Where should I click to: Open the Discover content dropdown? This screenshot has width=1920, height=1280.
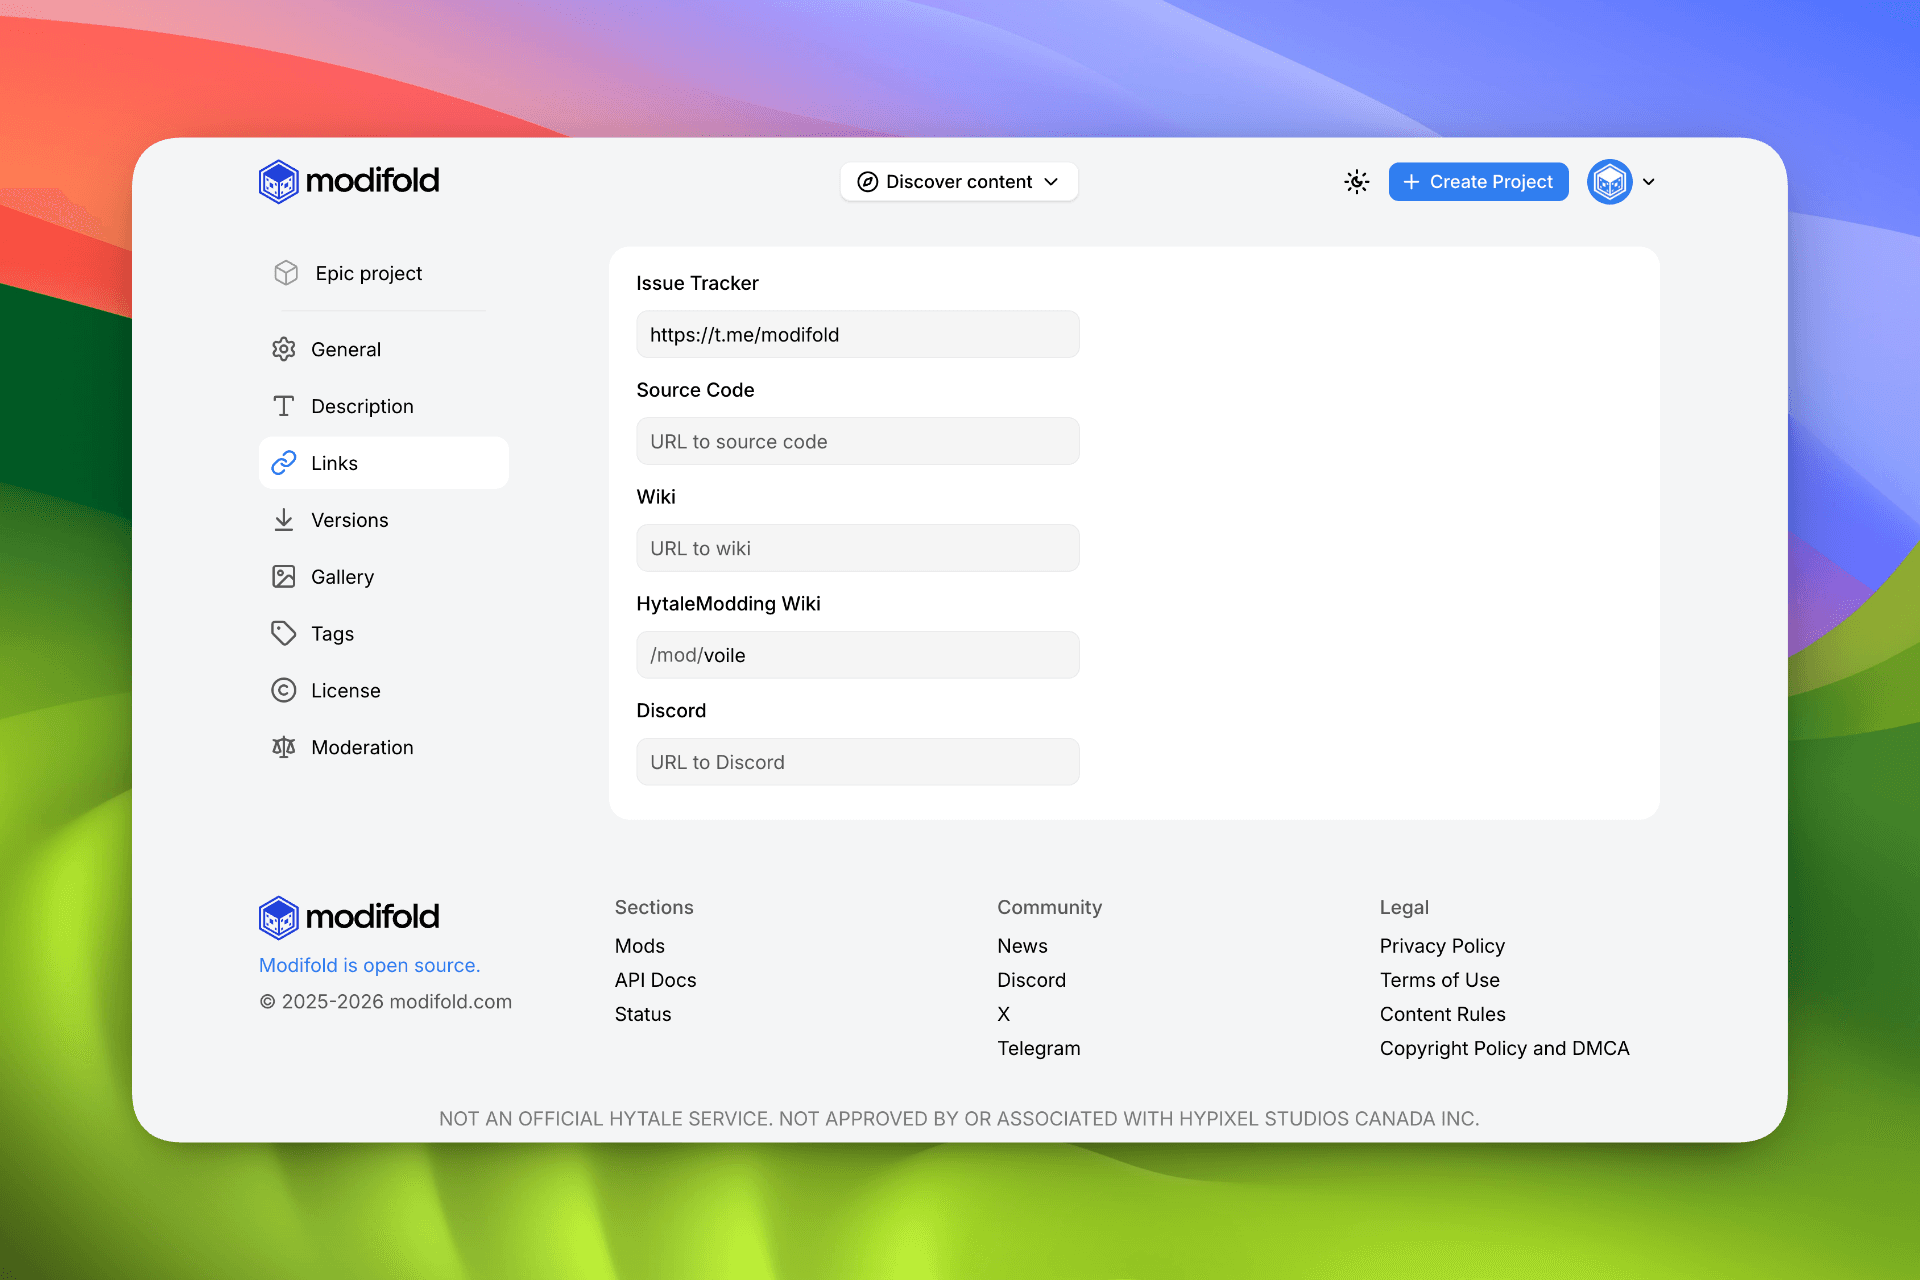[958, 181]
